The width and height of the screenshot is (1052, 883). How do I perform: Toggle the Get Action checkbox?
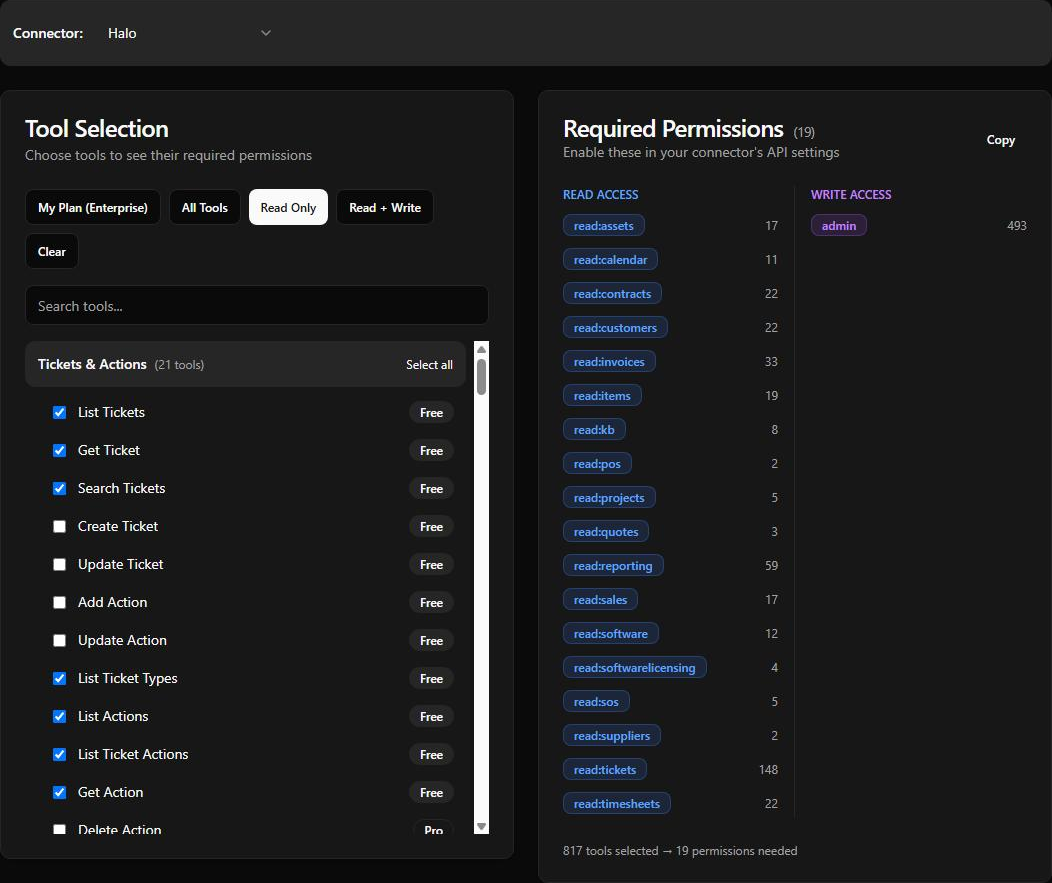pos(60,792)
